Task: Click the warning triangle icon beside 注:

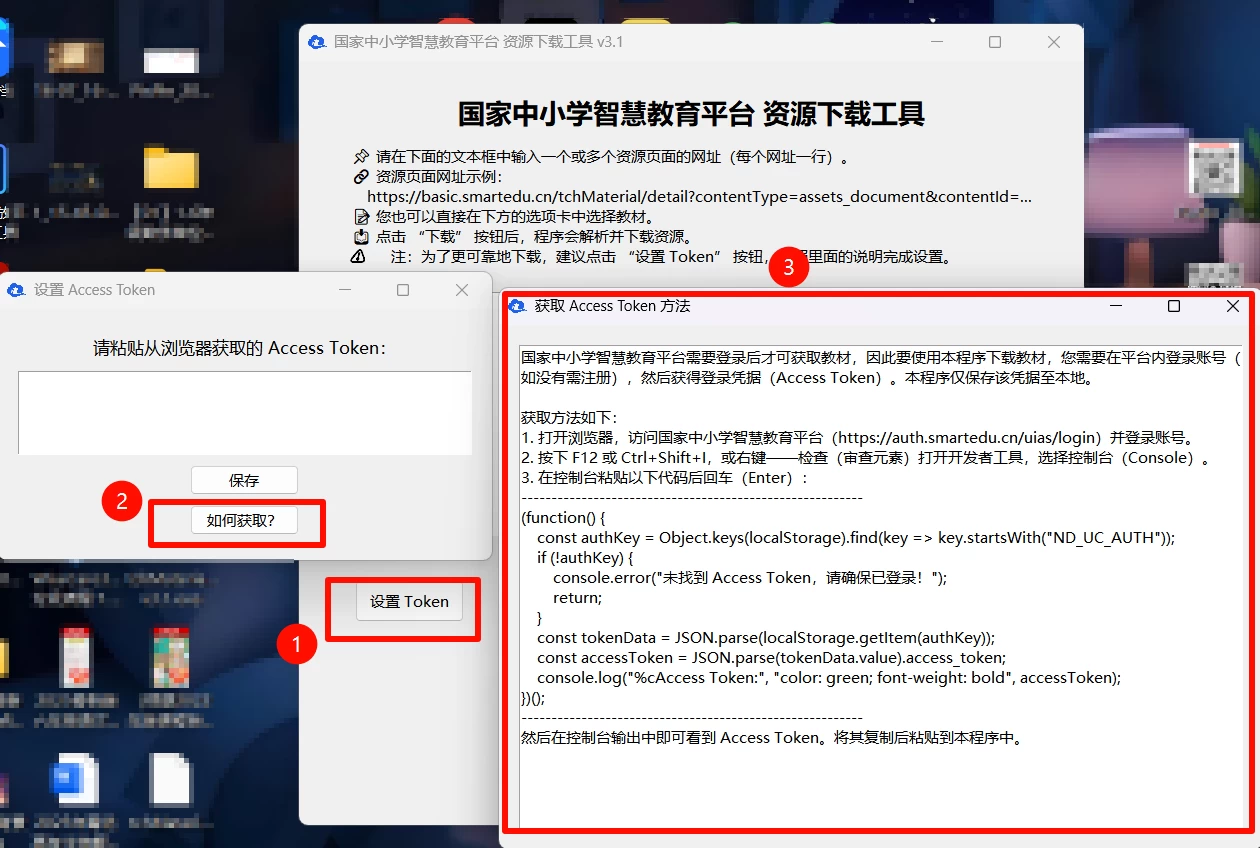Action: [x=358, y=257]
